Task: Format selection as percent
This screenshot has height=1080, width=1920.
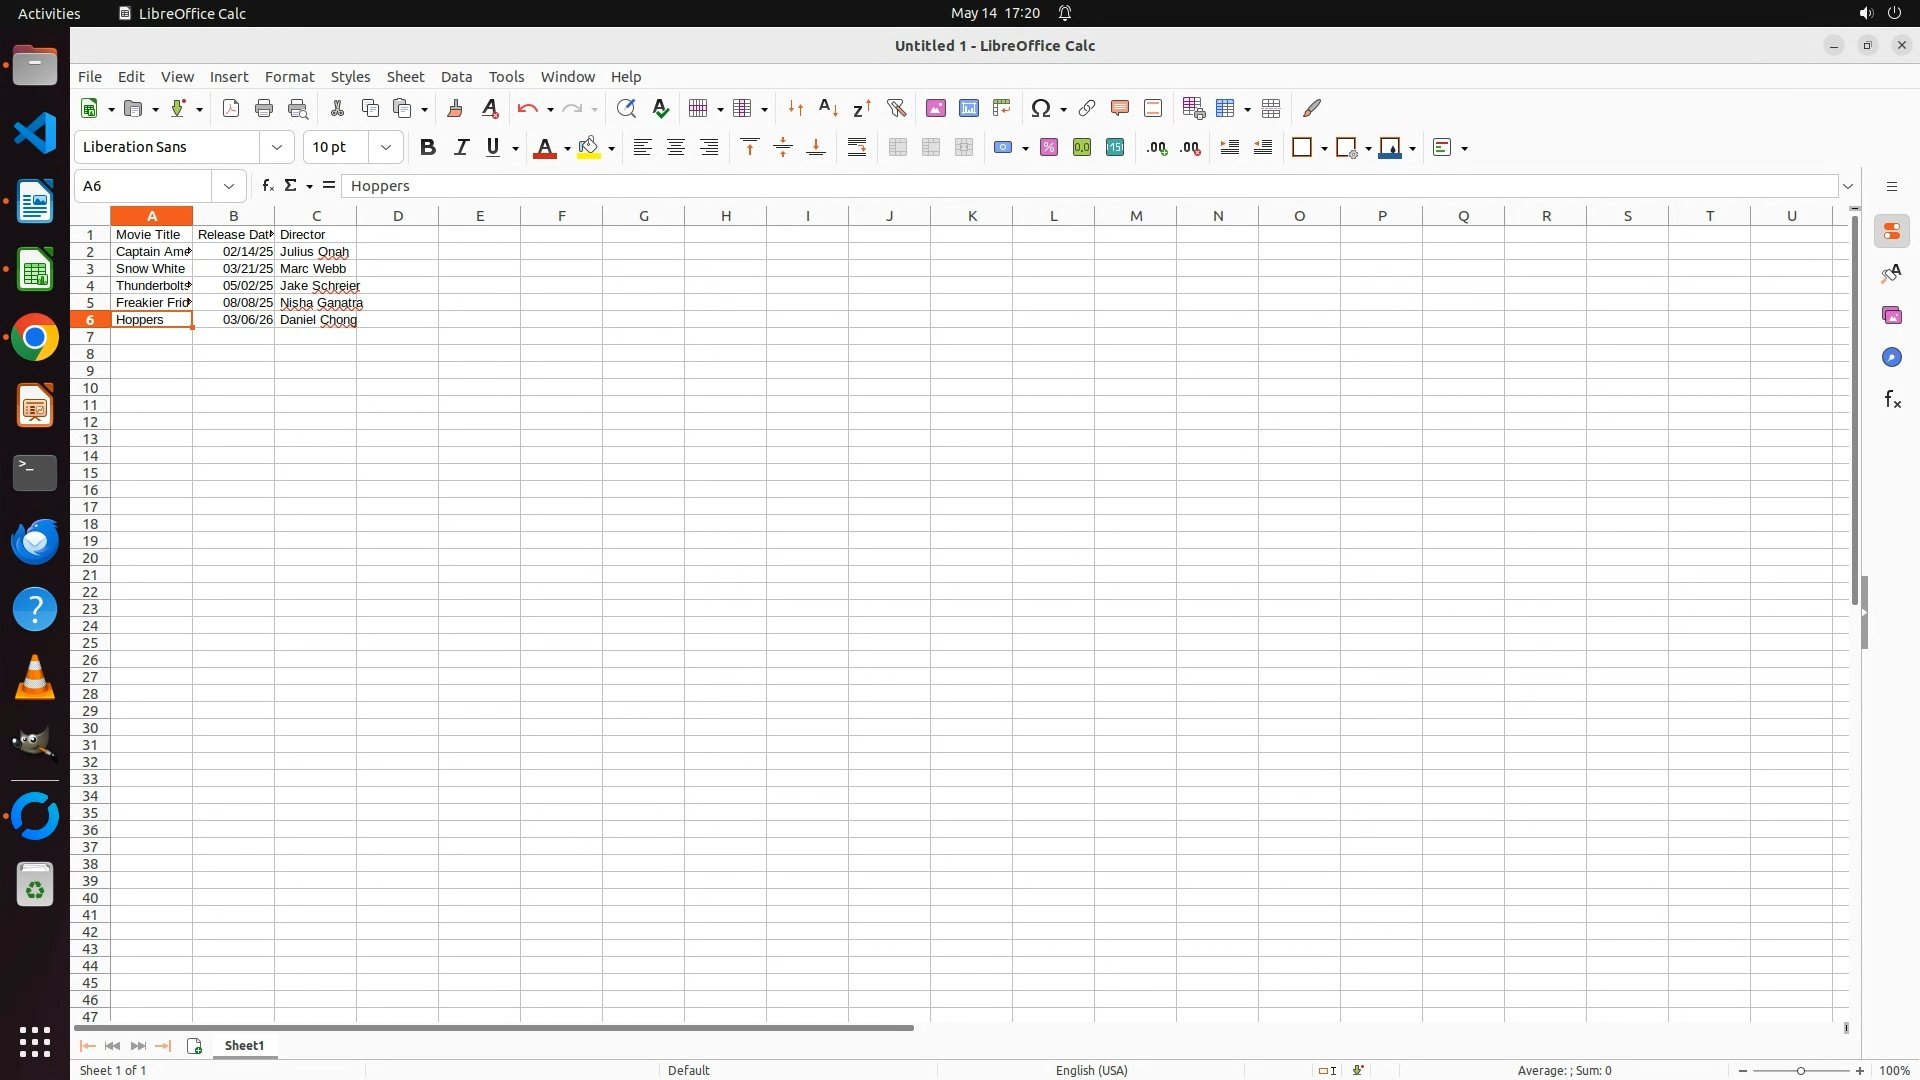Action: point(1049,148)
